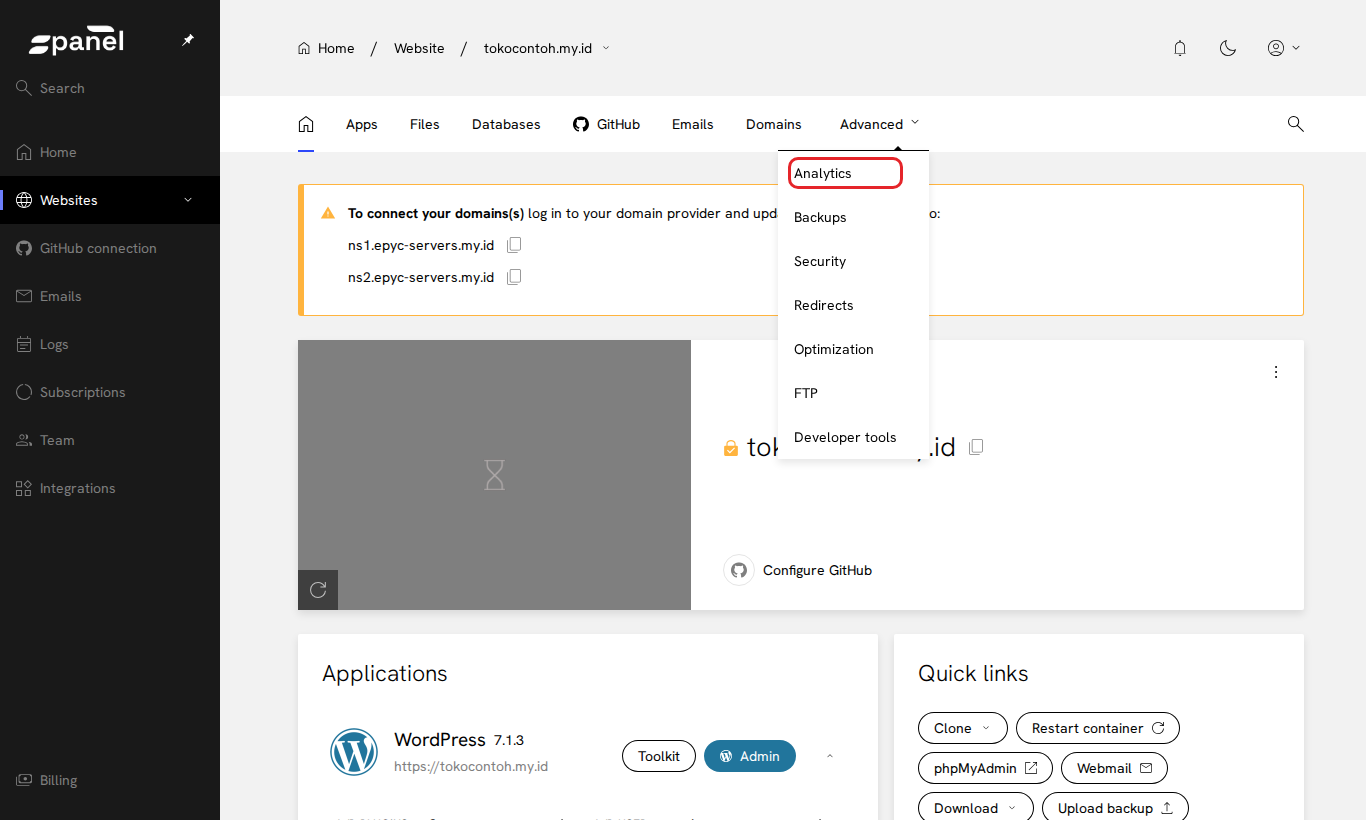The width and height of the screenshot is (1366, 820).
Task: Click the search magnifier in tab bar
Action: tap(1295, 124)
